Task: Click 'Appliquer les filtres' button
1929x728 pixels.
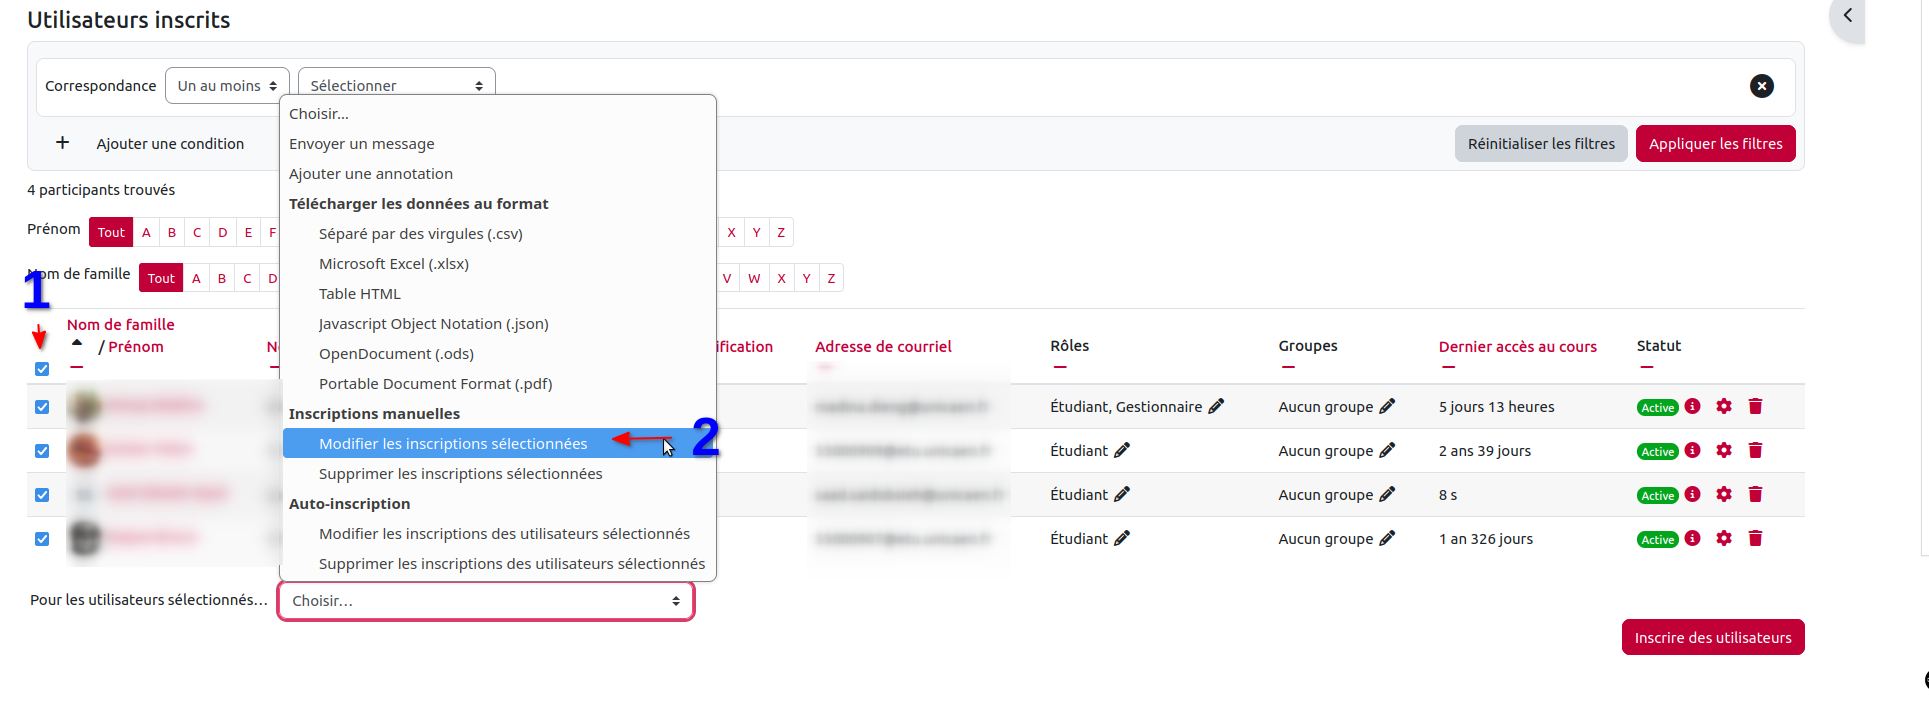Action: (x=1715, y=144)
